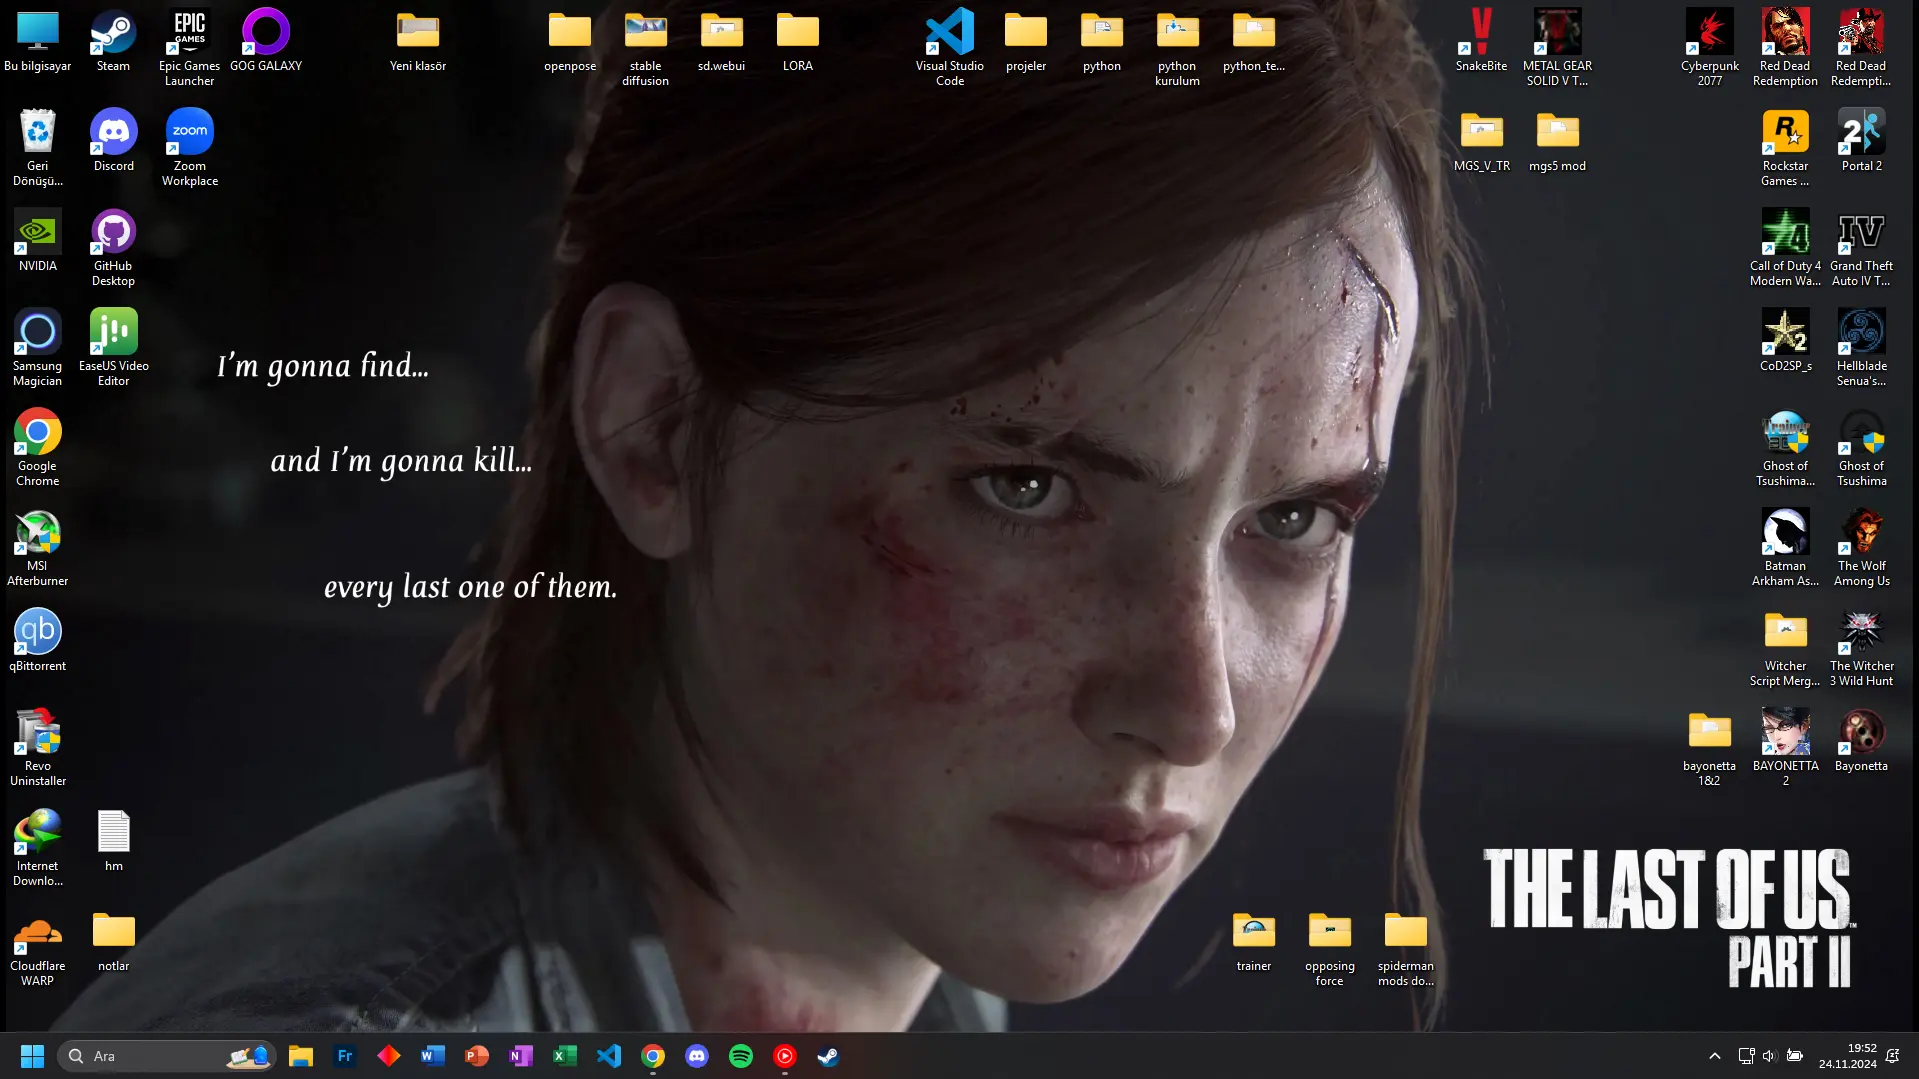Open the Windows Start menu
The height and width of the screenshot is (1079, 1919).
32,1056
